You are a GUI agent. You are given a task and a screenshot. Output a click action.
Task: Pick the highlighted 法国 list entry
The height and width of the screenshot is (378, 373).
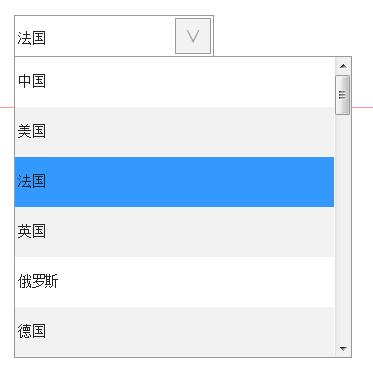(x=174, y=182)
